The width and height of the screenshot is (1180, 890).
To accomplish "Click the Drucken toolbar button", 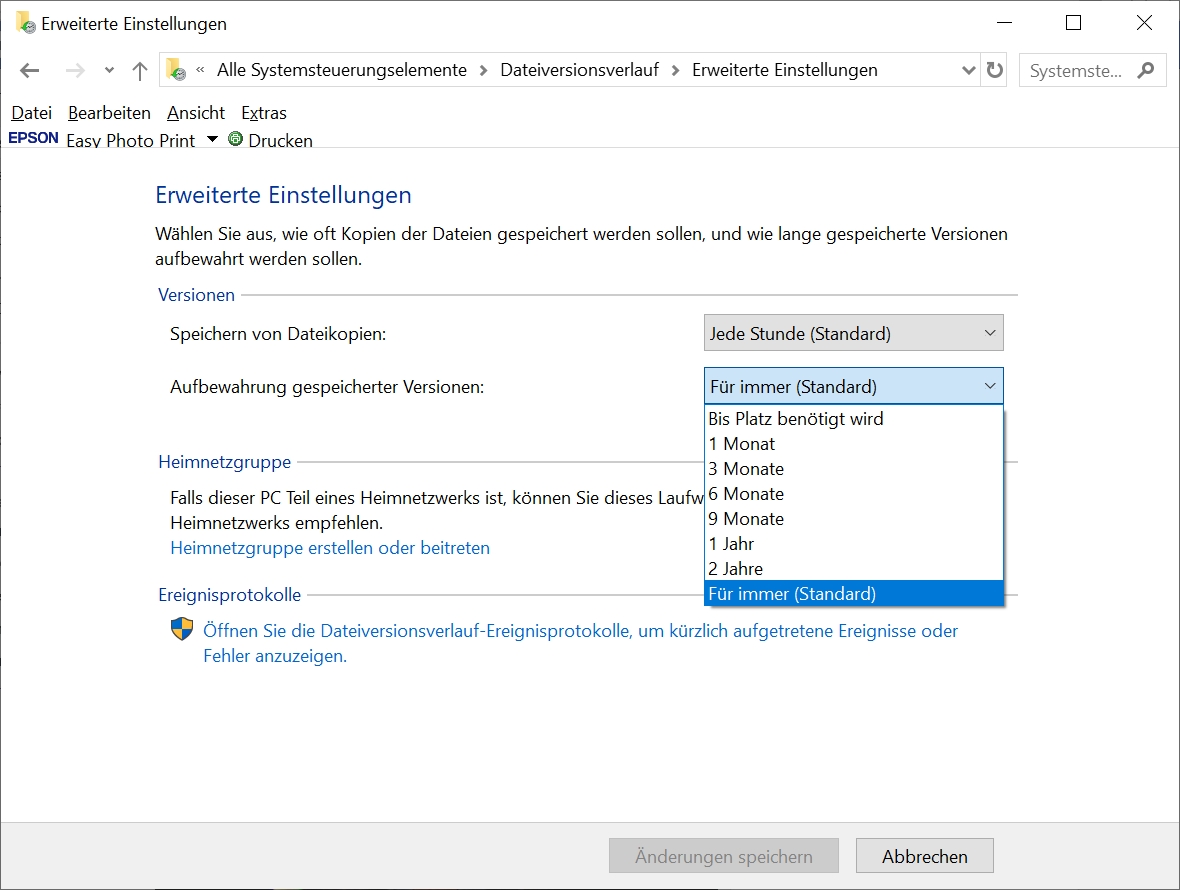I will click(270, 140).
